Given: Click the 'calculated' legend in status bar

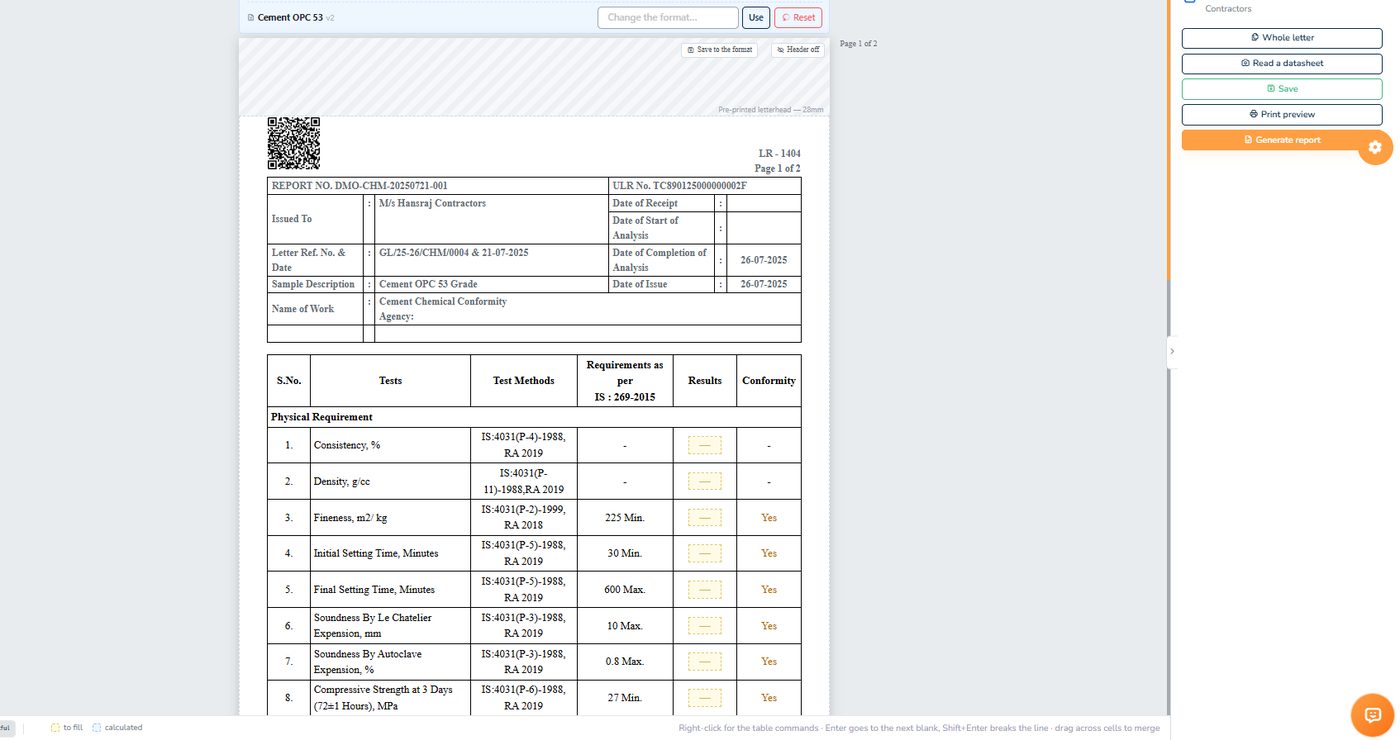Looking at the screenshot, I should 117,727.
